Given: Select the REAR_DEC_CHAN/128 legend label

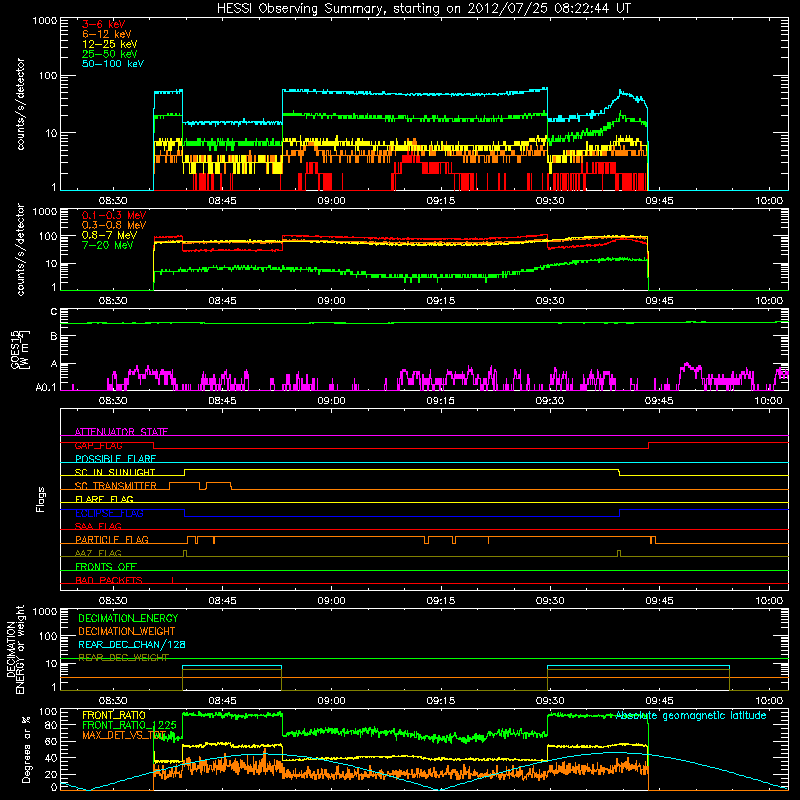Looking at the screenshot, I should tap(132, 645).
